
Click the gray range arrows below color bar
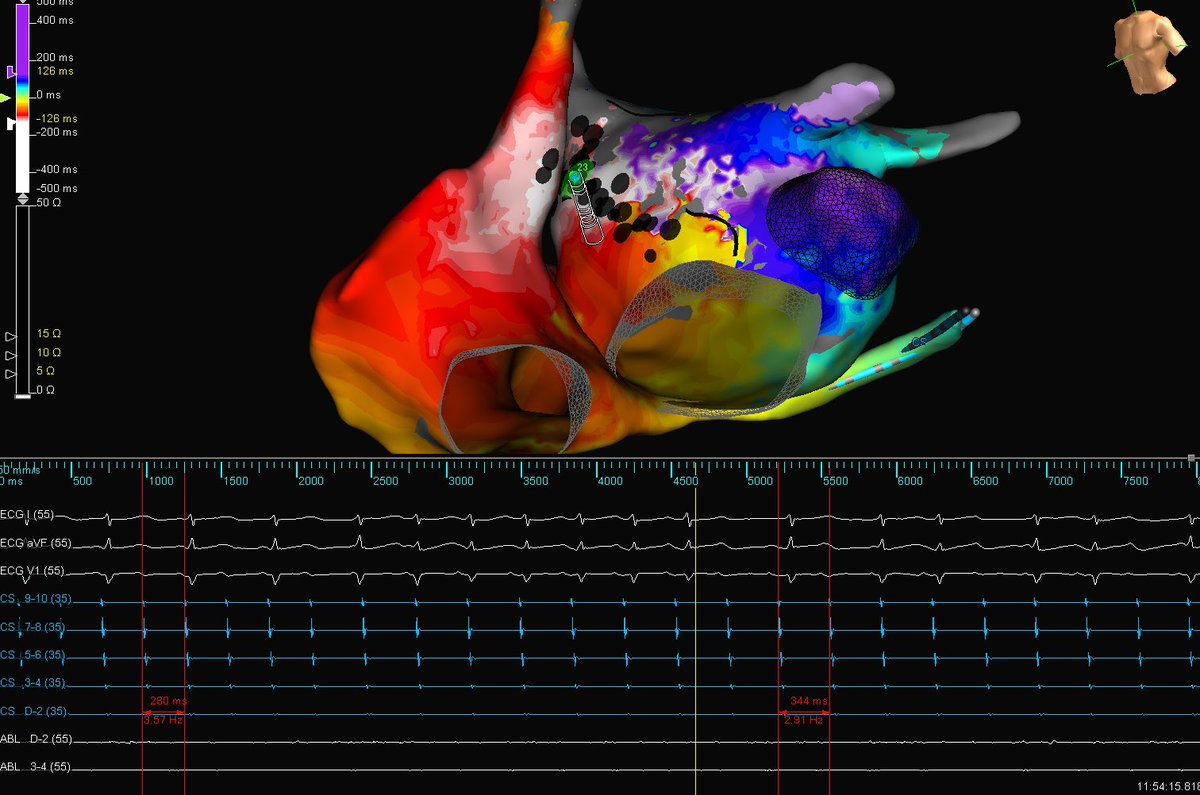[23, 200]
